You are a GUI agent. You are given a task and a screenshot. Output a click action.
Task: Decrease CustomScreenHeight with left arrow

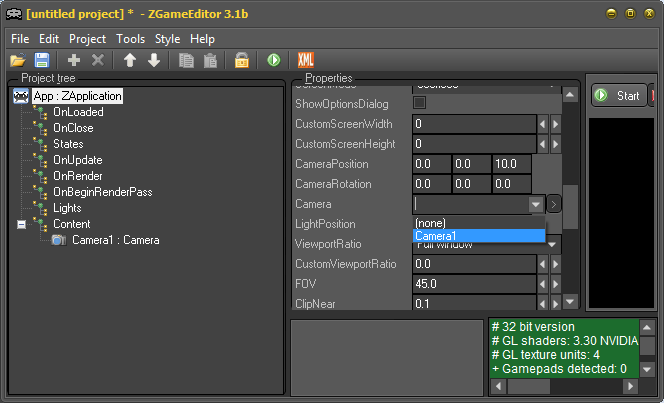coord(542,144)
